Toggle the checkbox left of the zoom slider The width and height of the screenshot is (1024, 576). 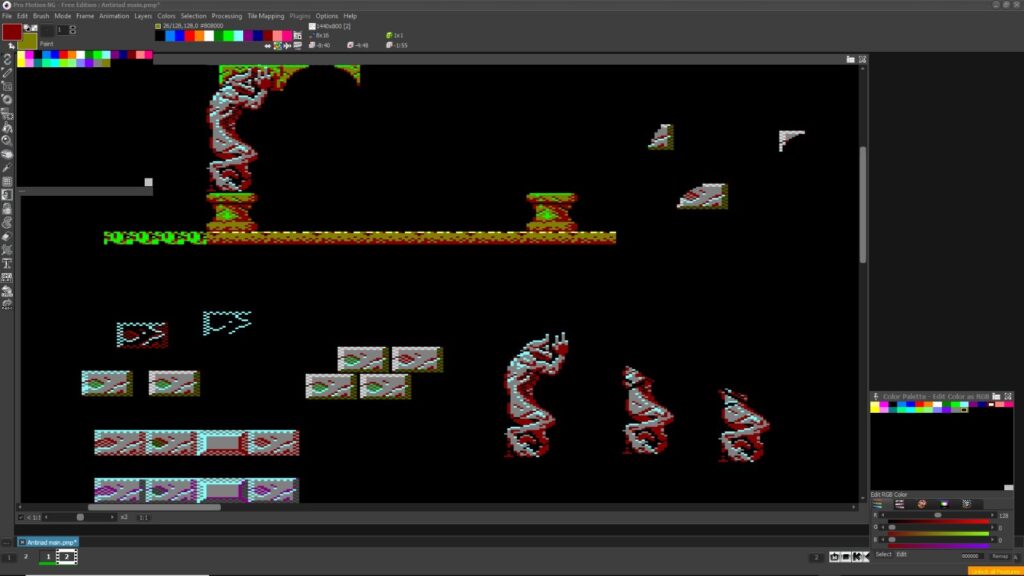pyautogui.click(x=21, y=517)
